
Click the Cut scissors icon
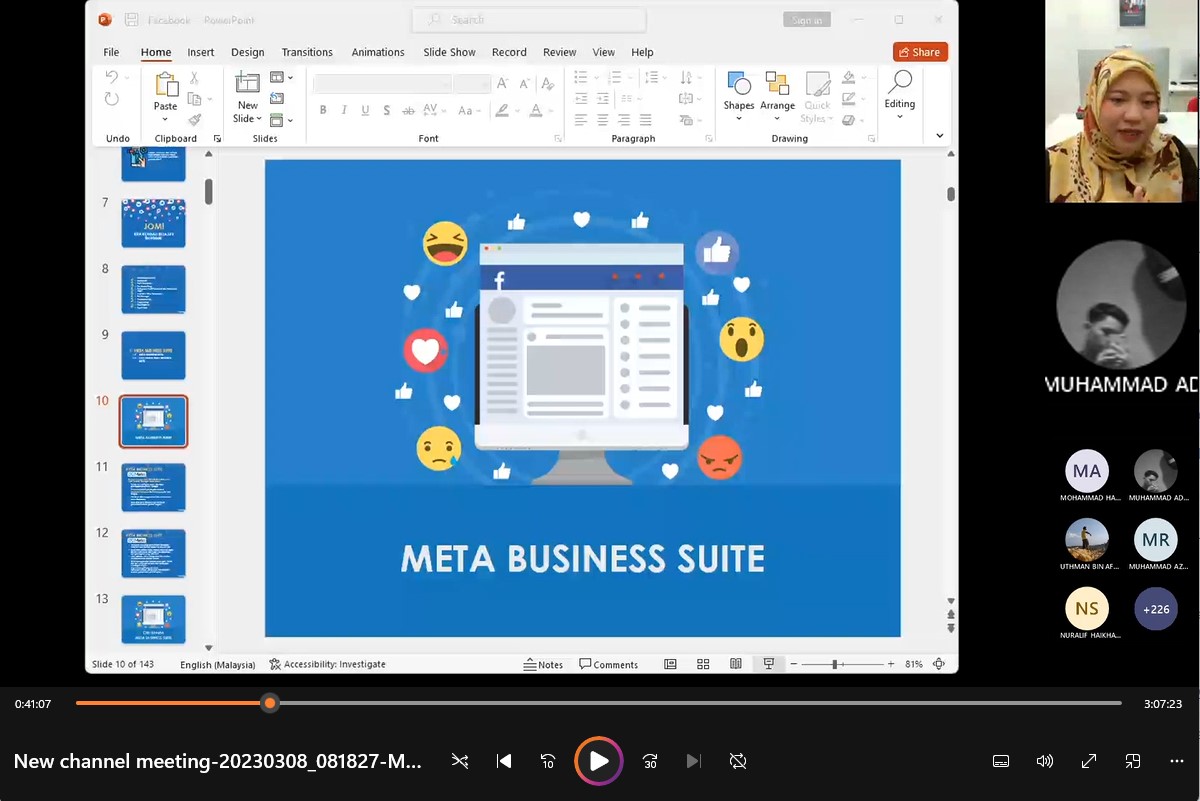coord(194,78)
